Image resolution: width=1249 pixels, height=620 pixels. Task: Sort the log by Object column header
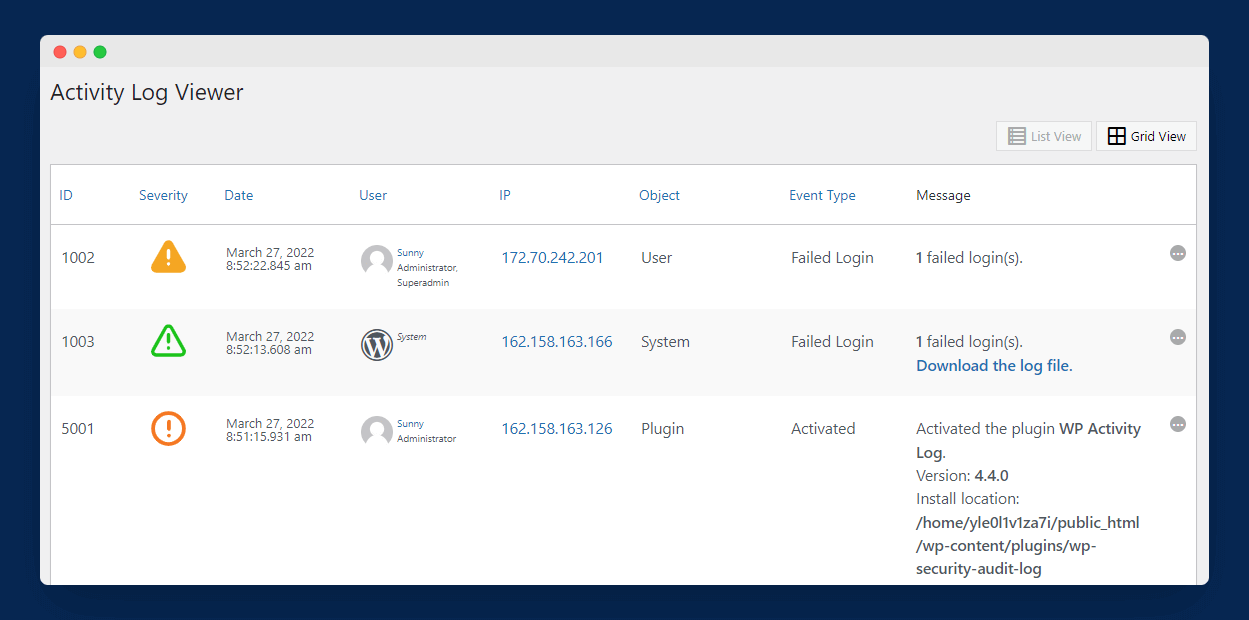[659, 195]
